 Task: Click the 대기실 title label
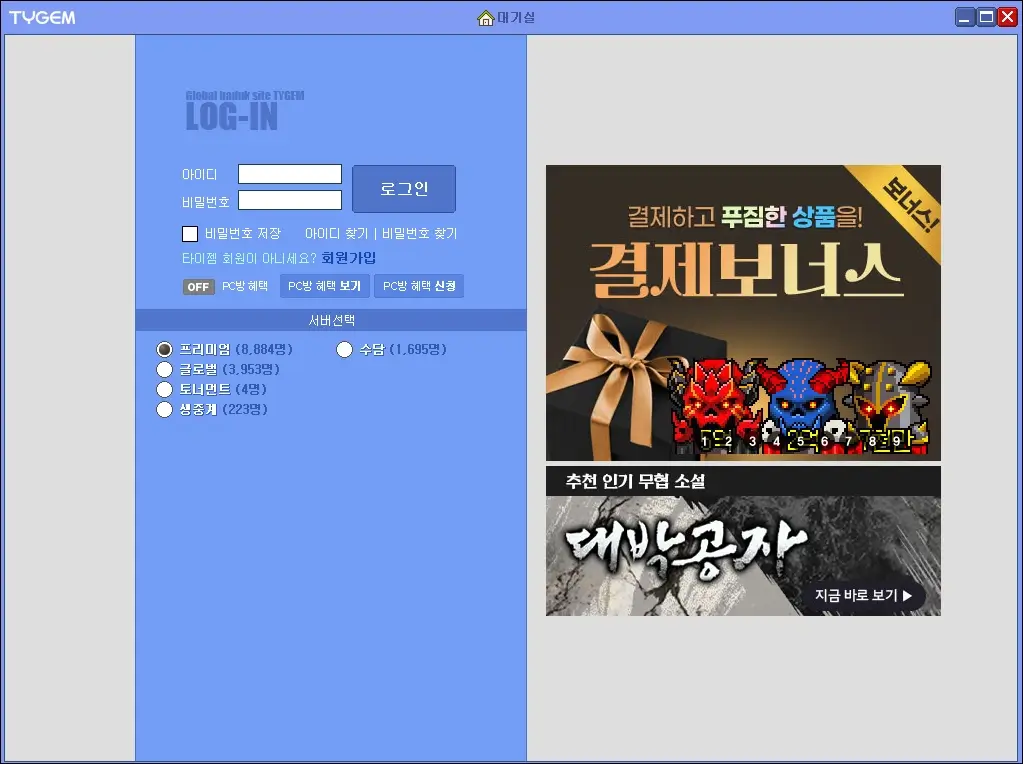click(x=516, y=18)
